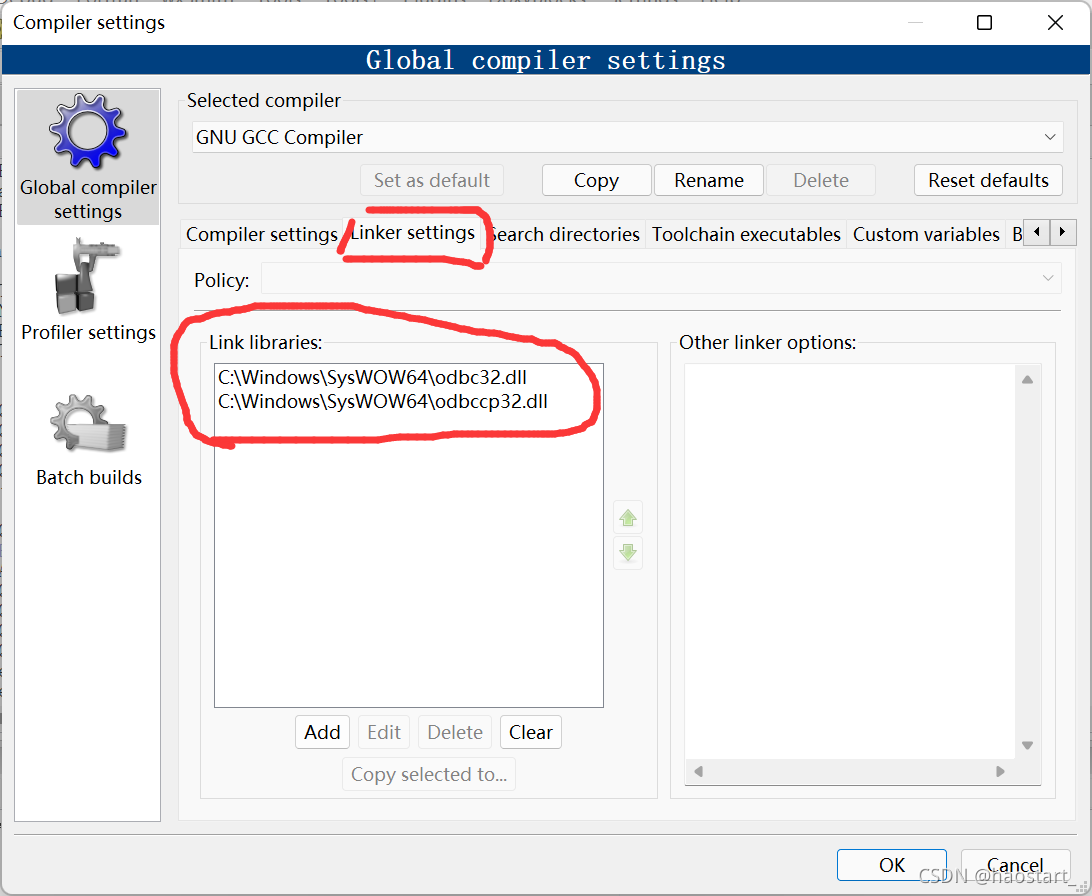Image resolution: width=1092 pixels, height=896 pixels.
Task: Click the Copy compiler button
Action: tap(596, 180)
